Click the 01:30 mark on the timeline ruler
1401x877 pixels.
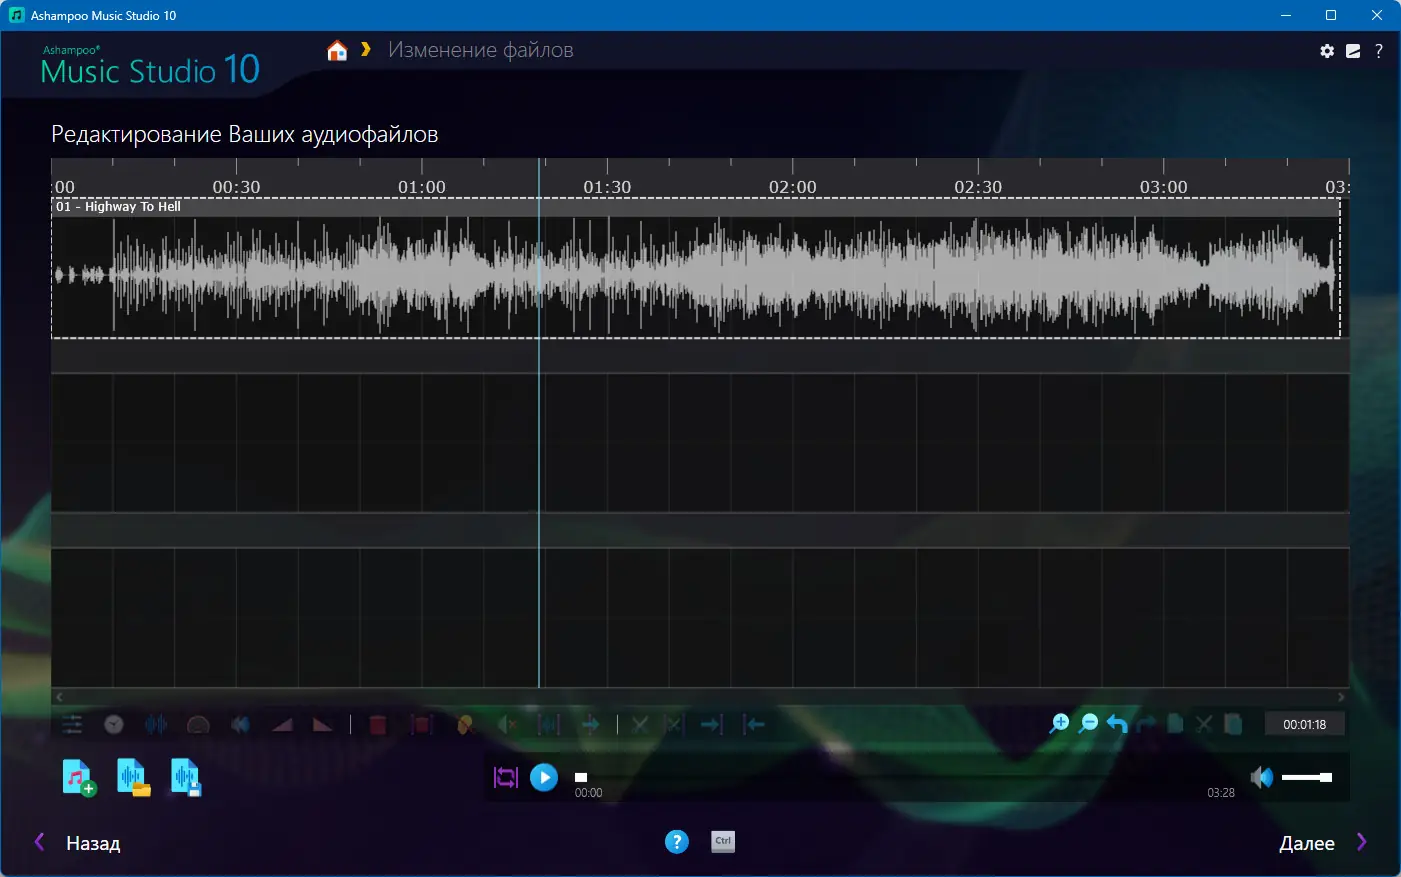tap(607, 187)
